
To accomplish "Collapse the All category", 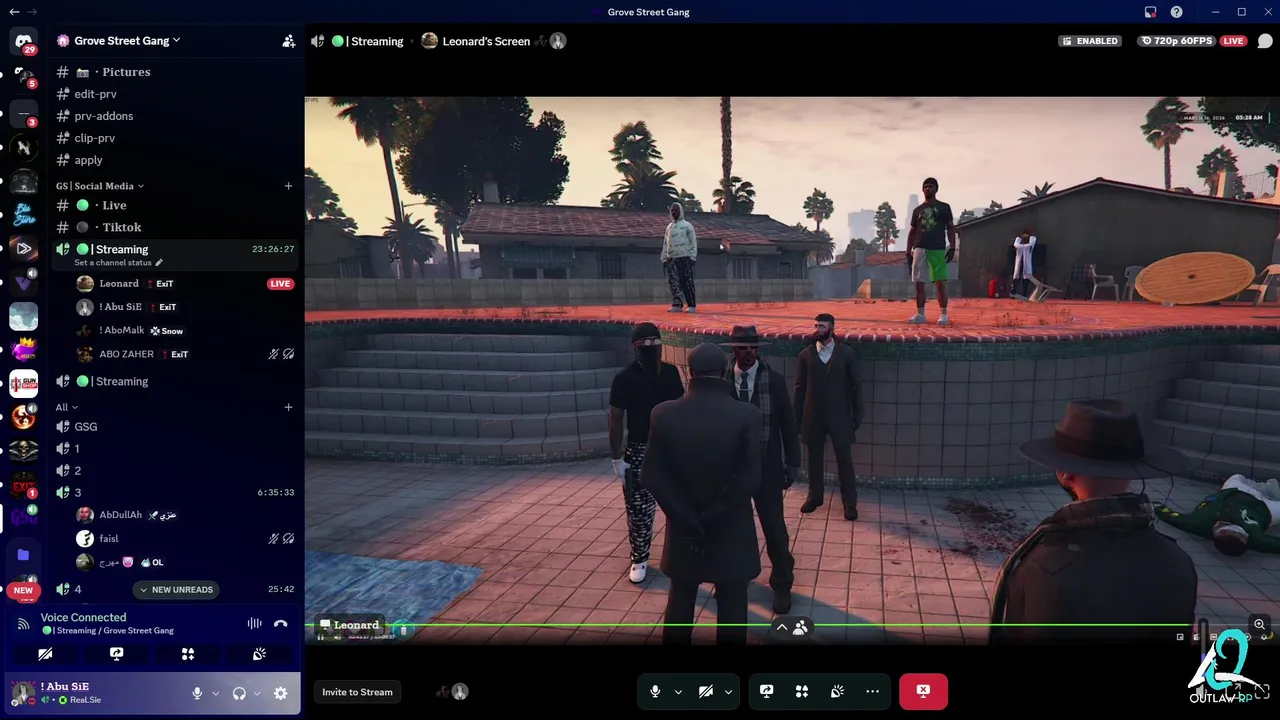I will pos(66,407).
